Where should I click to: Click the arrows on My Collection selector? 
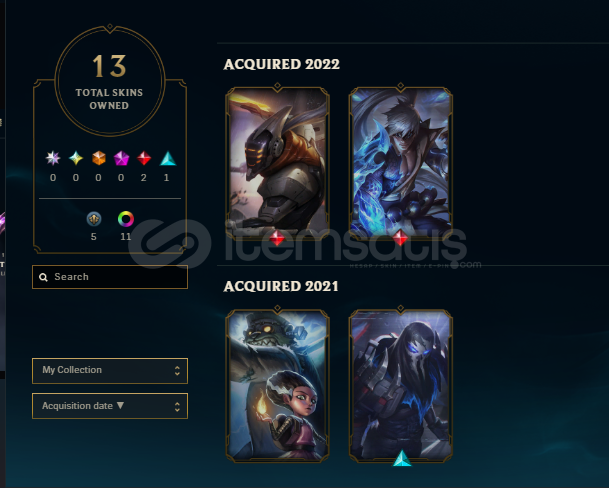coord(177,371)
